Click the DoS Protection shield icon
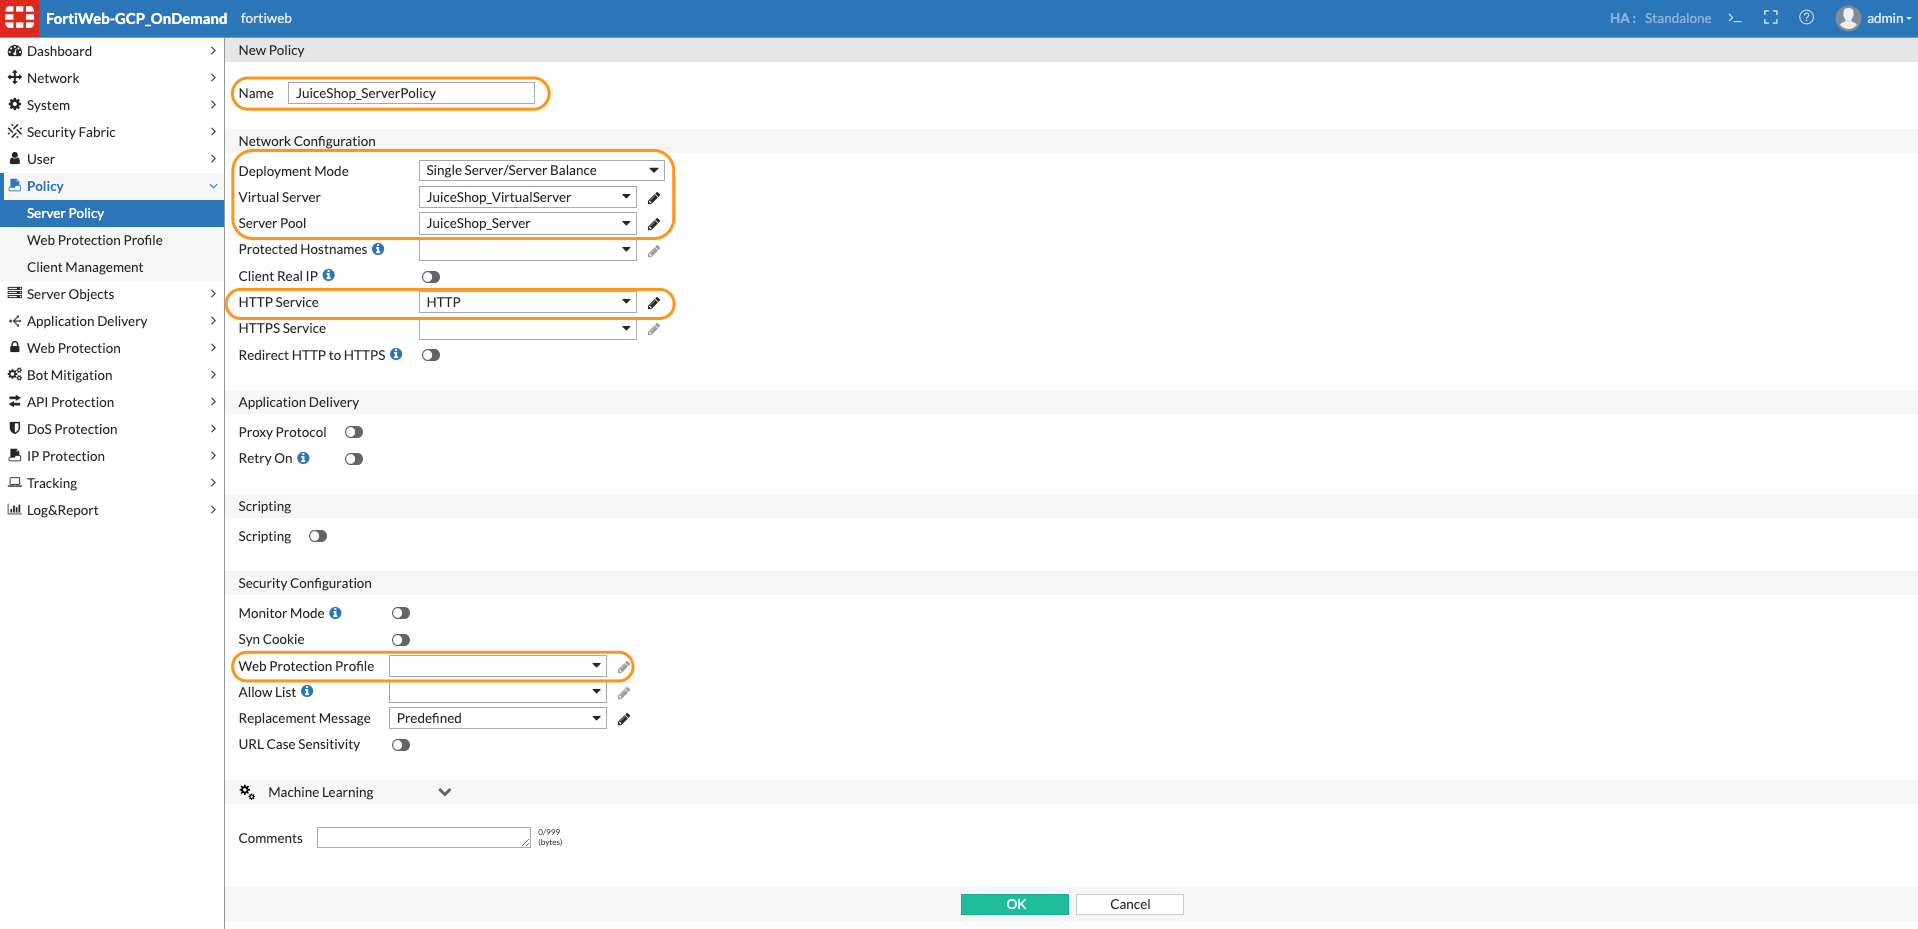This screenshot has width=1918, height=929. 15,428
